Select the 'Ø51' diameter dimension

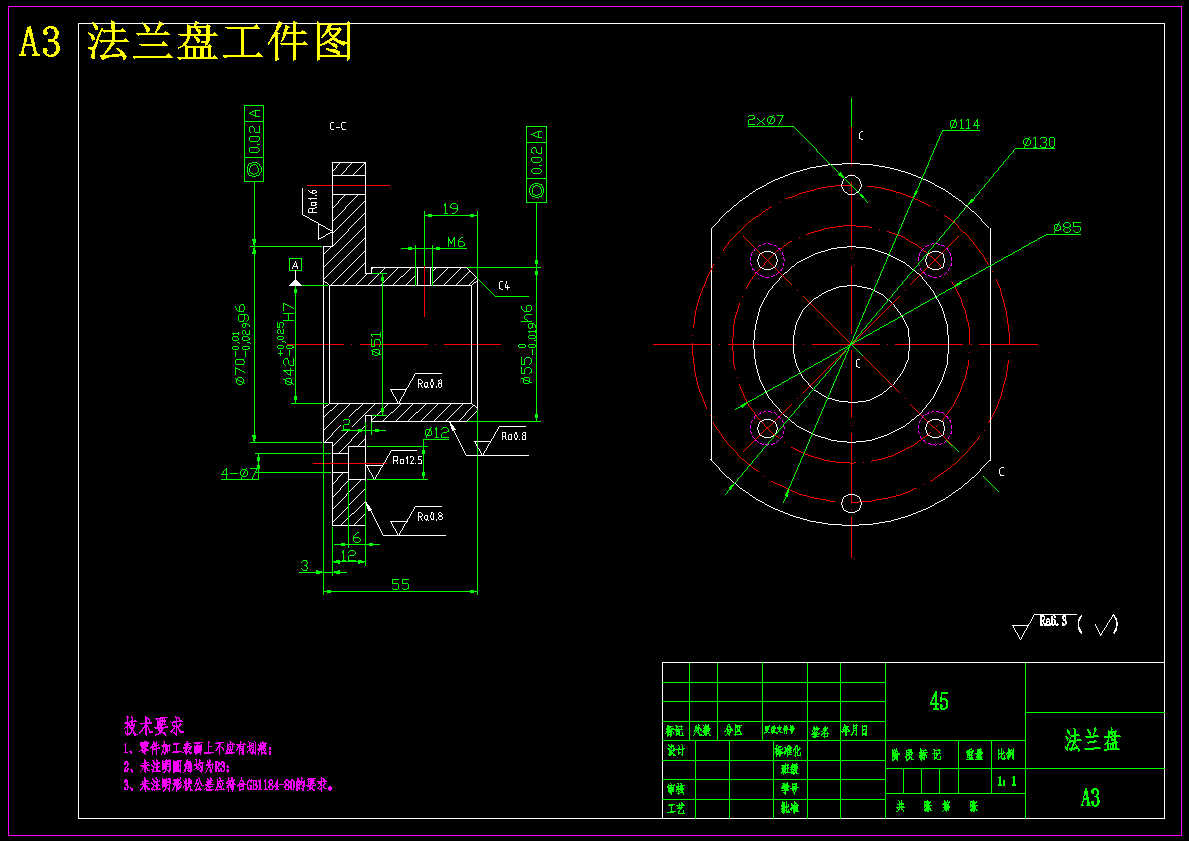point(377,344)
